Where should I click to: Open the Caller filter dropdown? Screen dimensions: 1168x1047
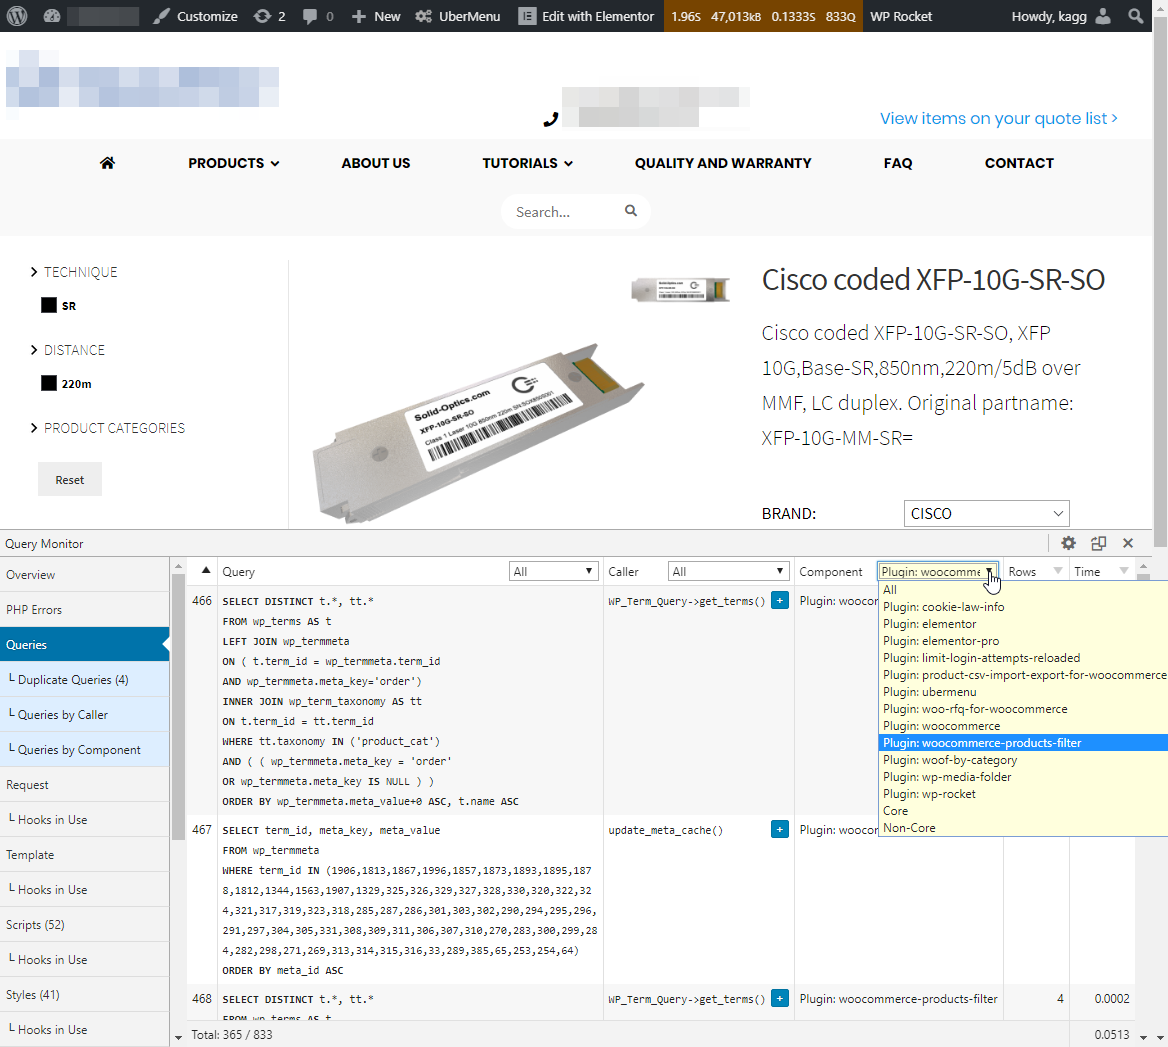tap(728, 571)
